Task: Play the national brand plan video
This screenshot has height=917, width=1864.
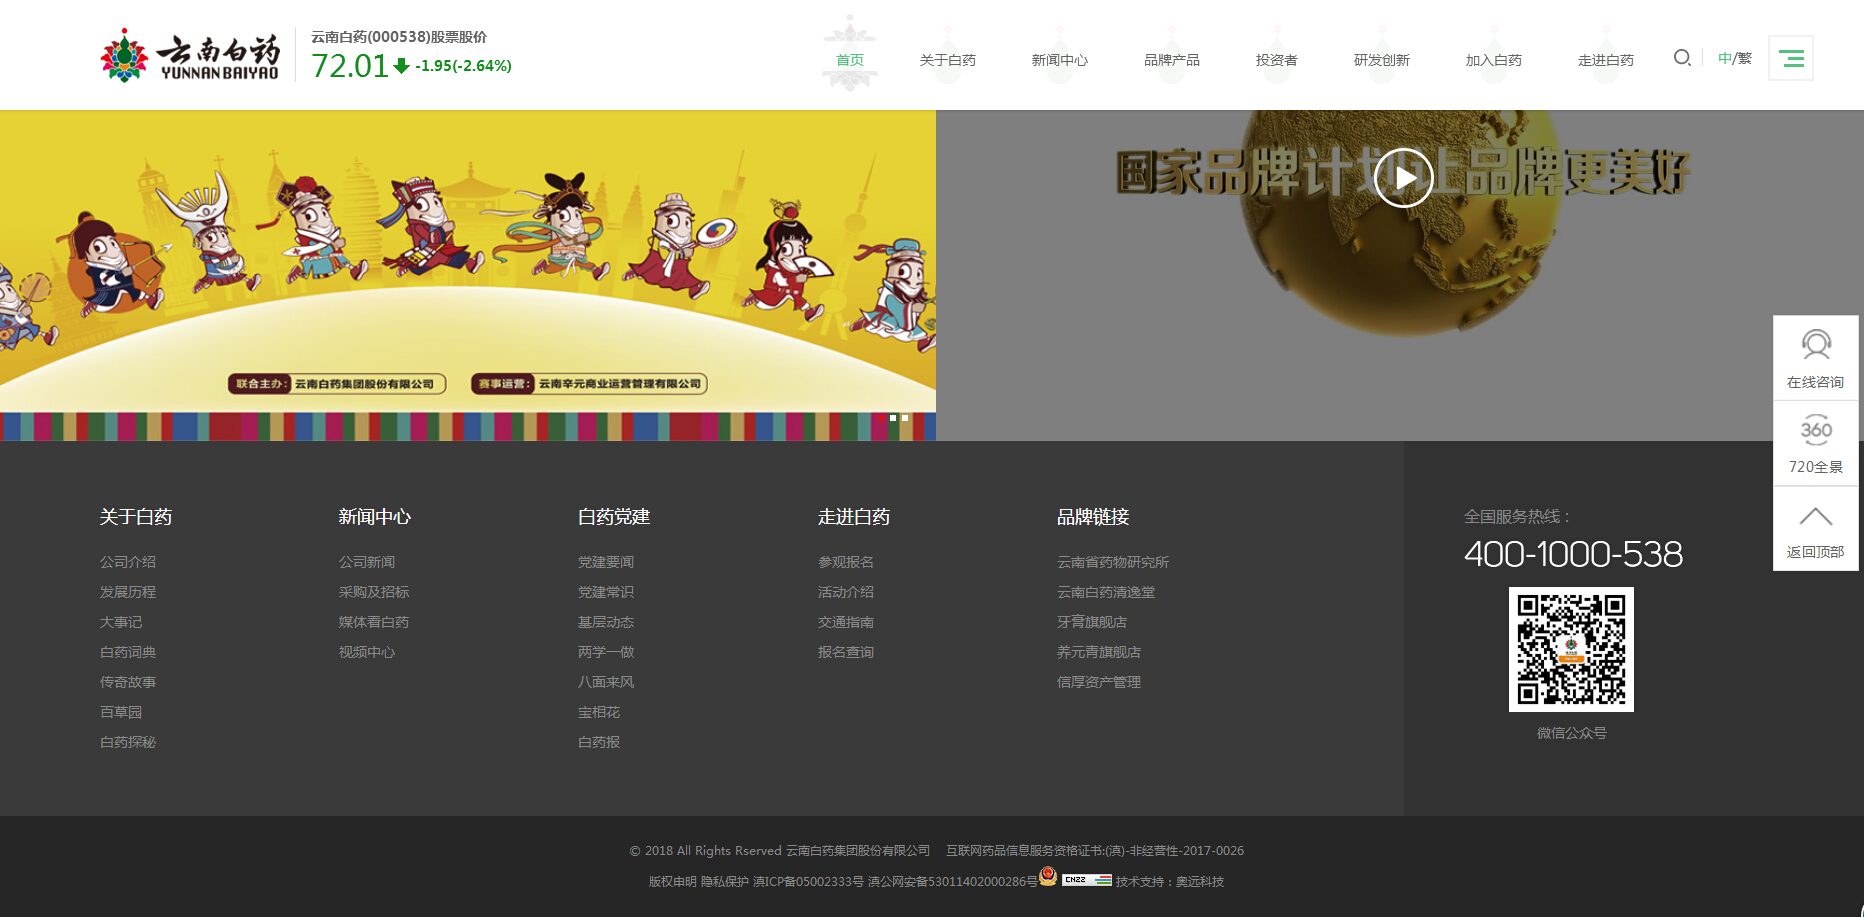Action: [1403, 177]
